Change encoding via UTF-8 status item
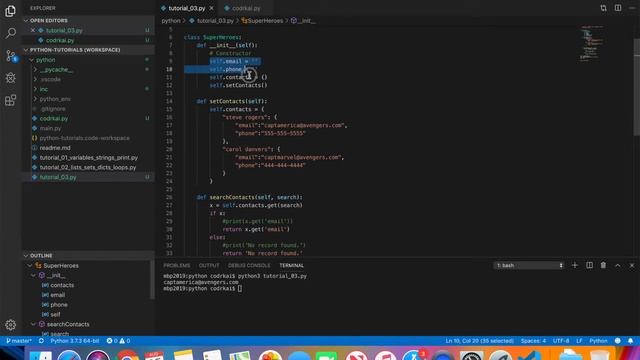The width and height of the screenshot is (640, 360). pyautogui.click(x=561, y=341)
